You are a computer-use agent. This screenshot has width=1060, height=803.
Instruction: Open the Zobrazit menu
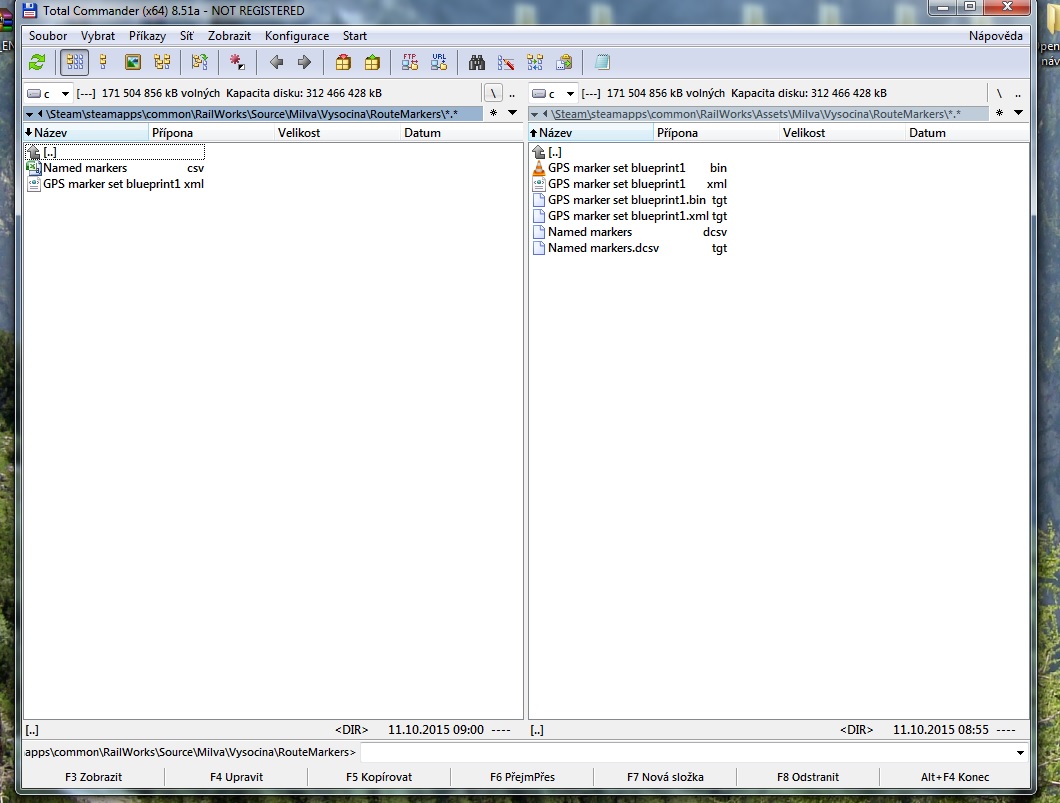[x=229, y=36]
